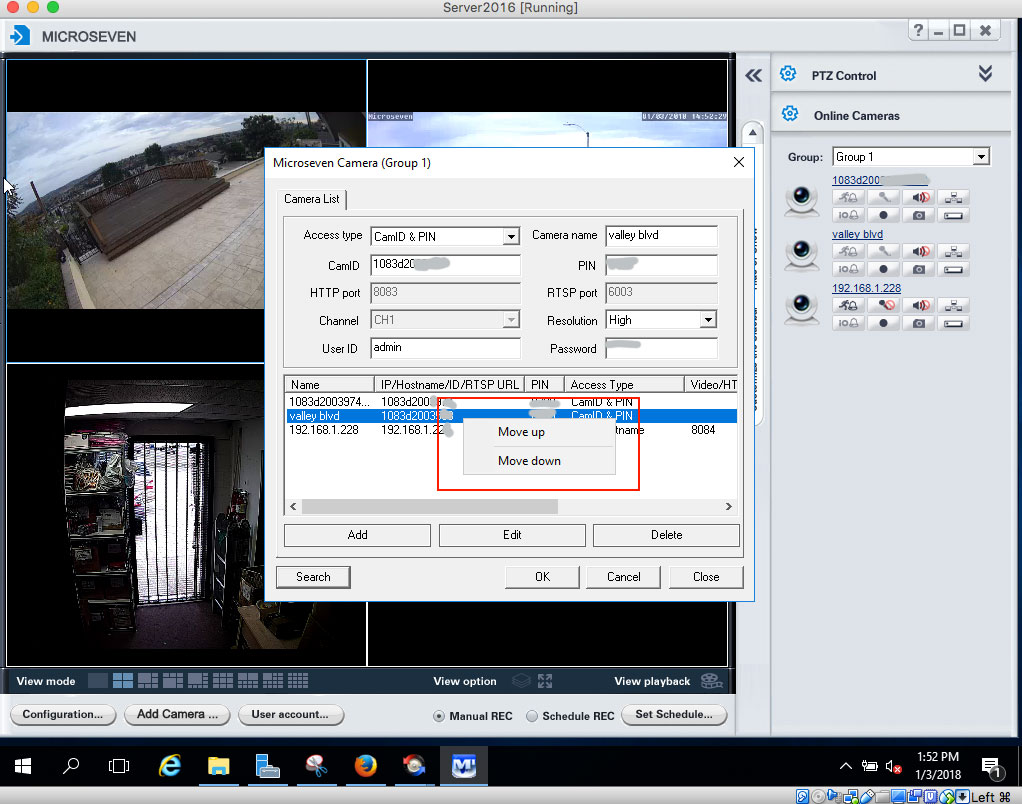The height and width of the screenshot is (804, 1022).
Task: Enable microphone for camera 192.168.1.228
Action: pos(883,305)
